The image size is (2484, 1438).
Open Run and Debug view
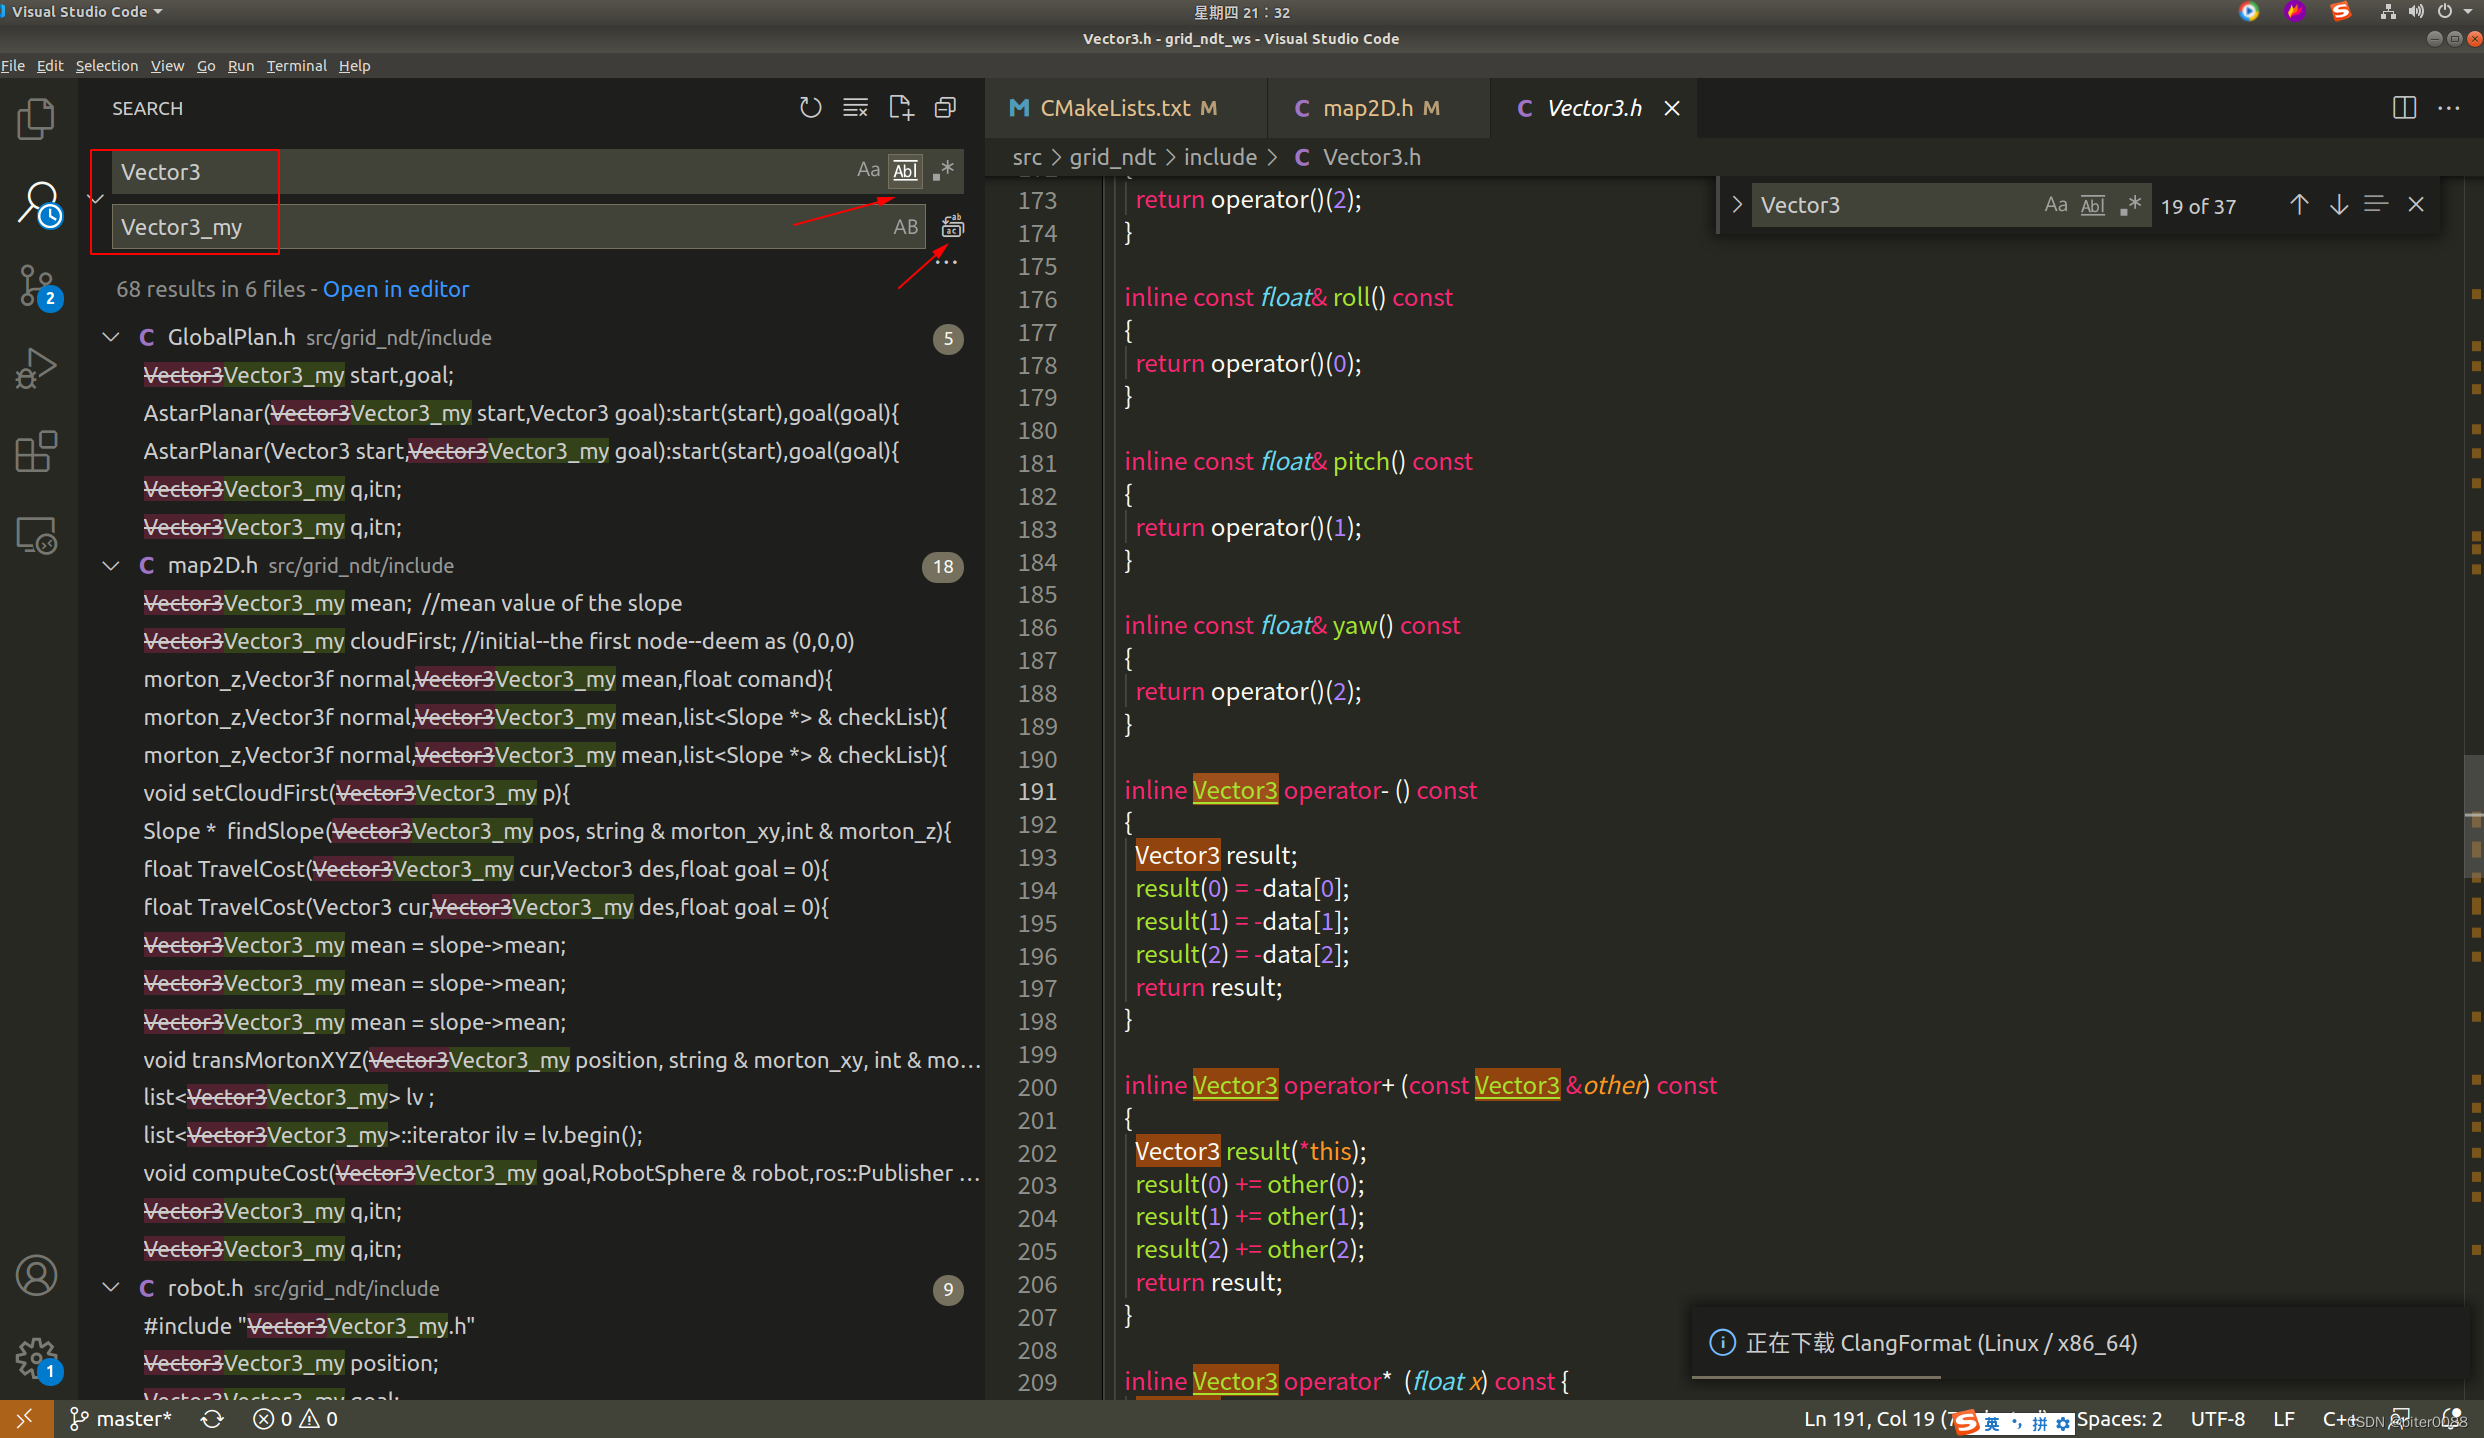pyautogui.click(x=37, y=369)
